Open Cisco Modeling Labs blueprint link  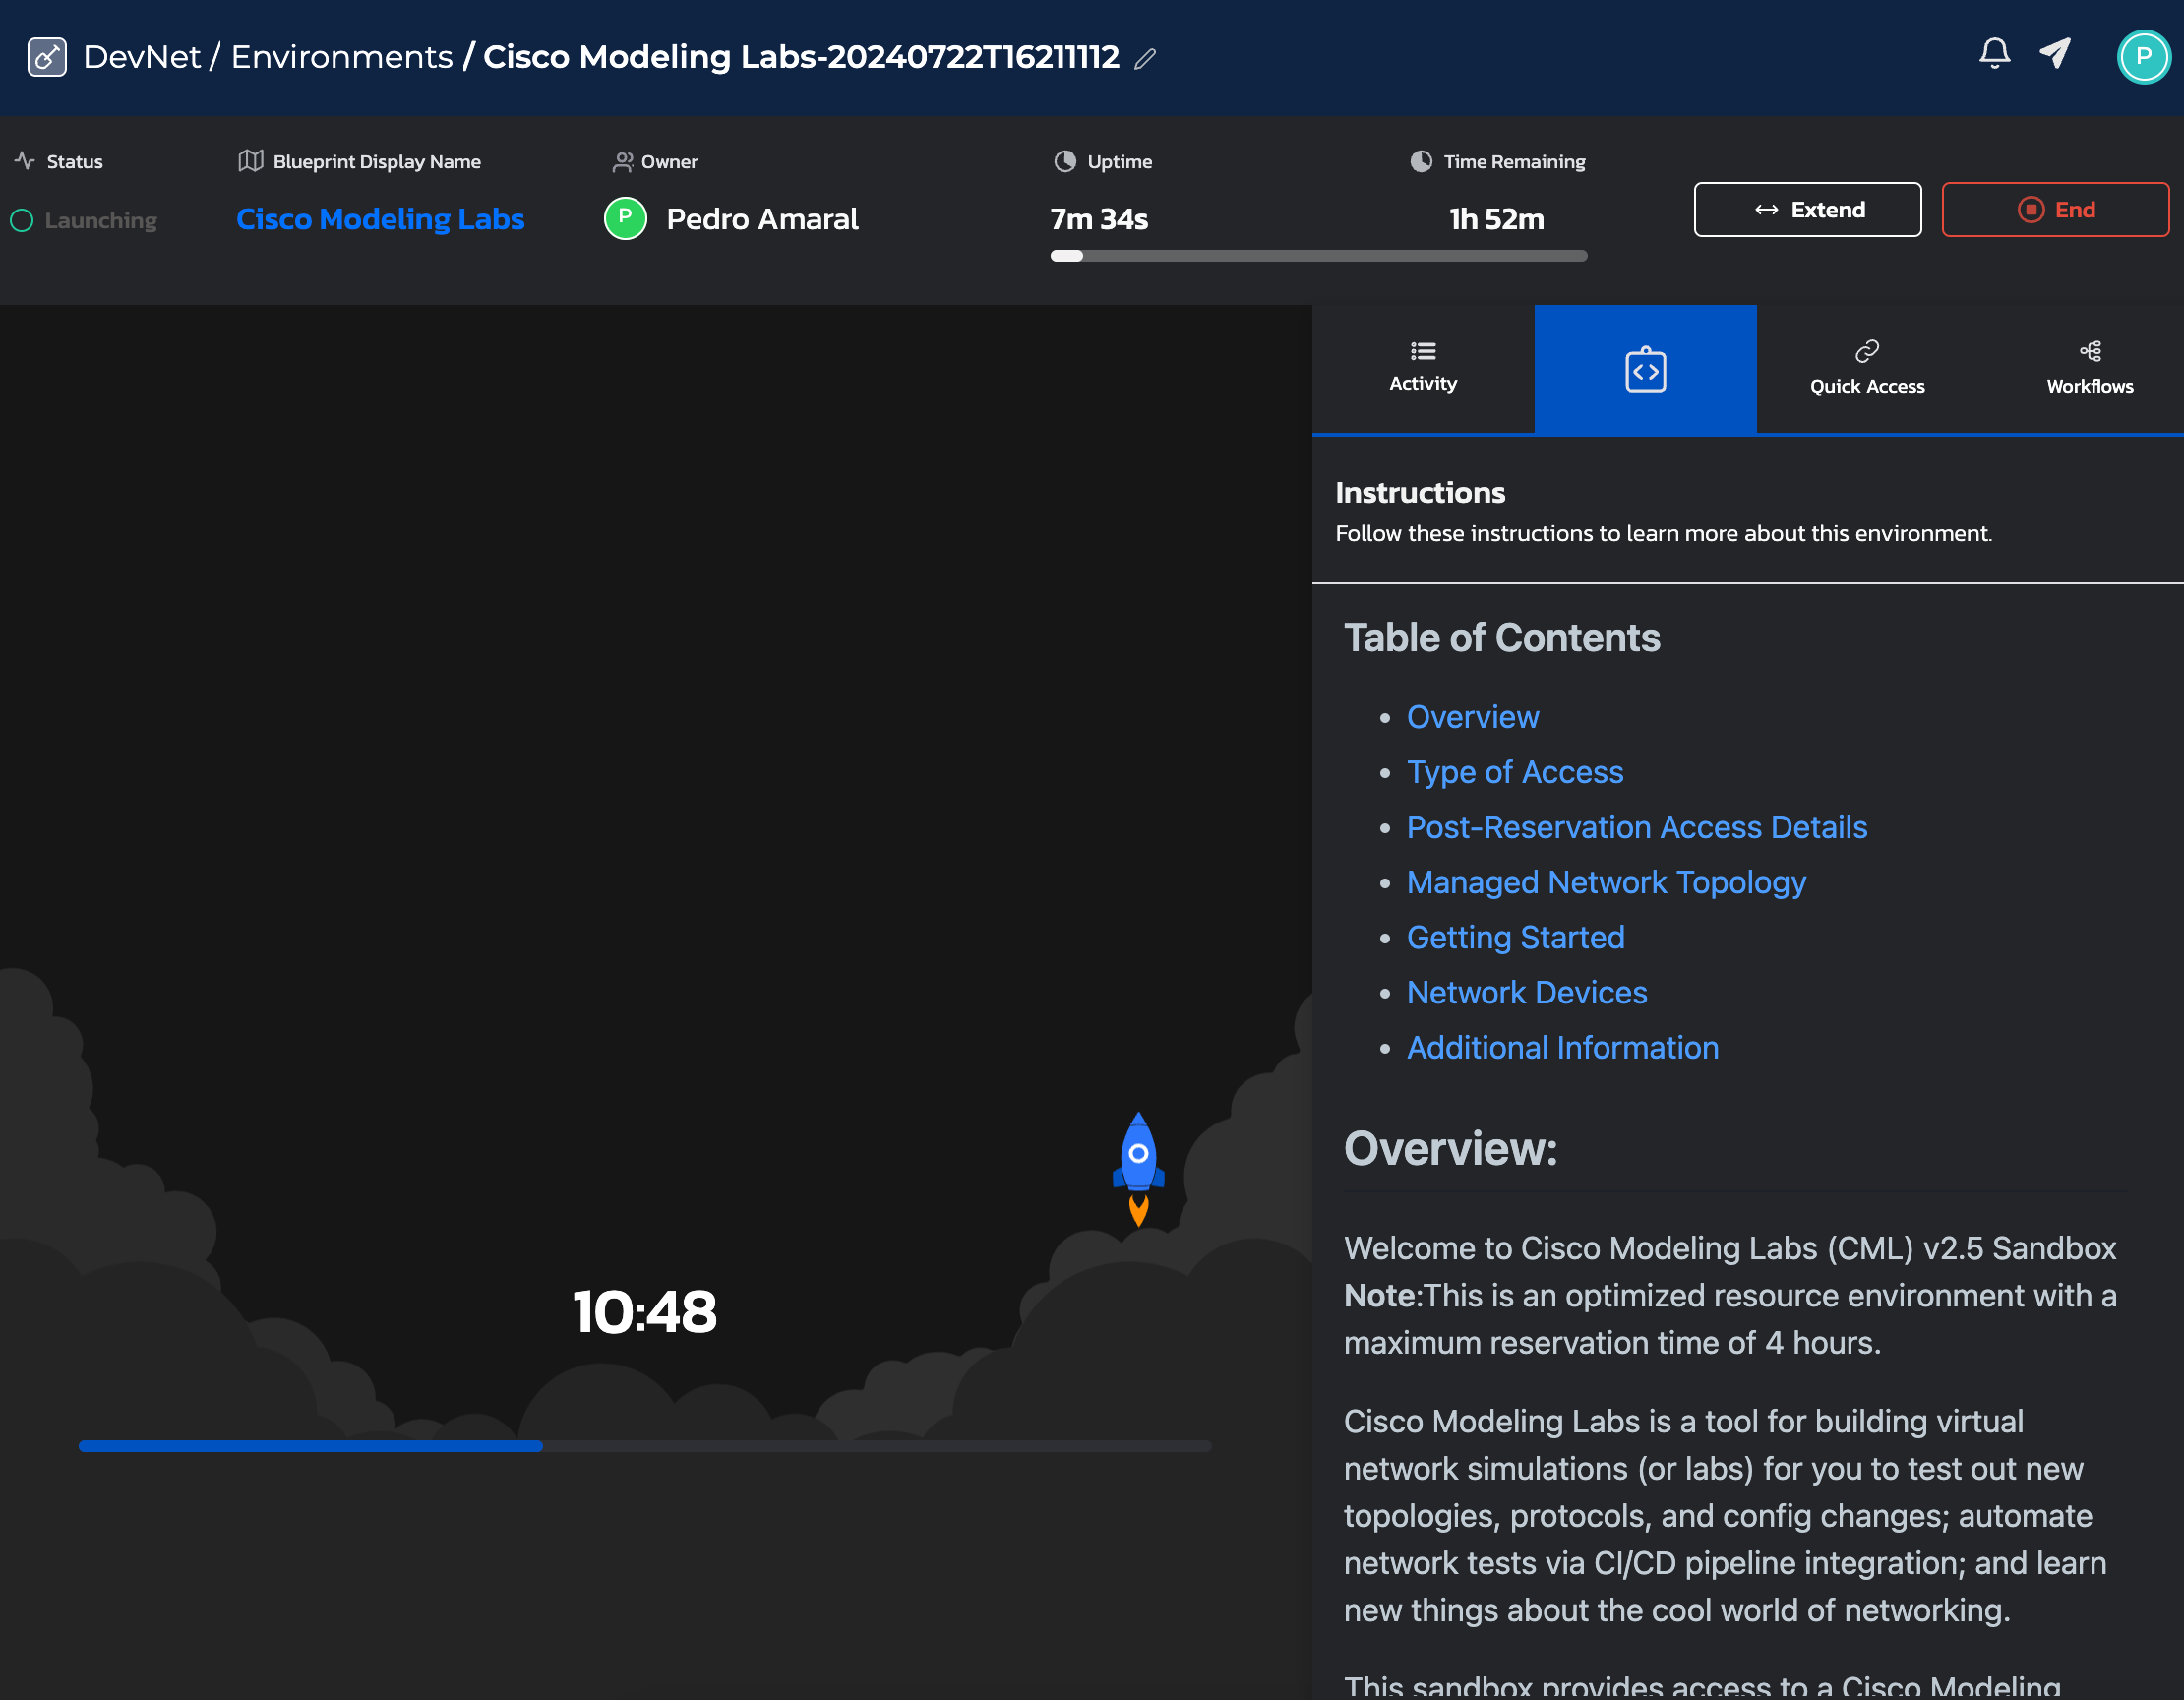coord(380,219)
